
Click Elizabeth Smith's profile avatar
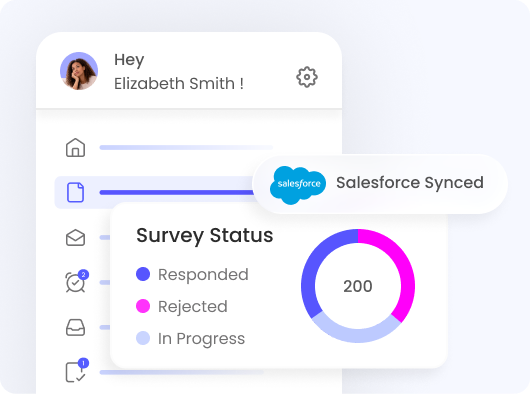79,71
